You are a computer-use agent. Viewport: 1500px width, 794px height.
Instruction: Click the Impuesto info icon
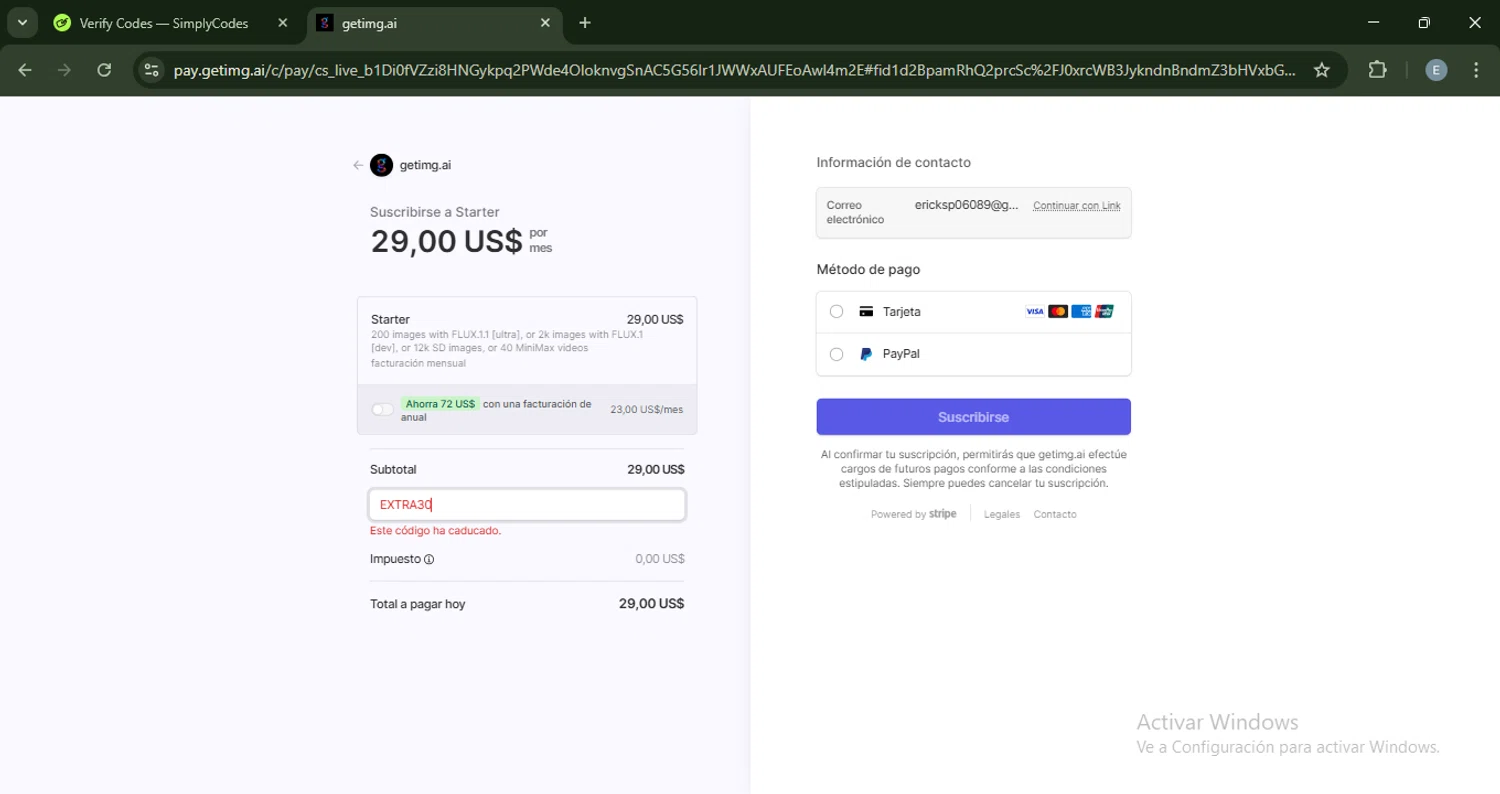tap(429, 559)
